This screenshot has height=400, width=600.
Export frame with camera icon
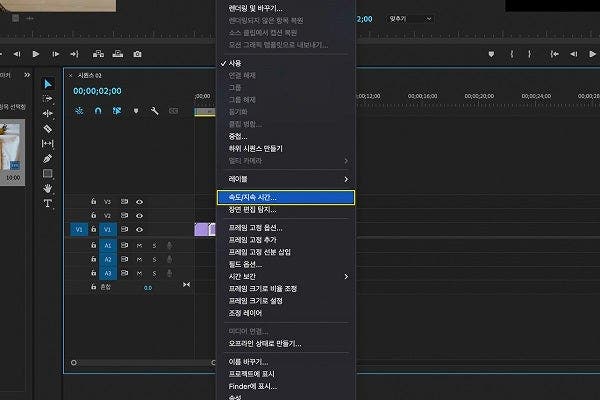click(x=137, y=54)
